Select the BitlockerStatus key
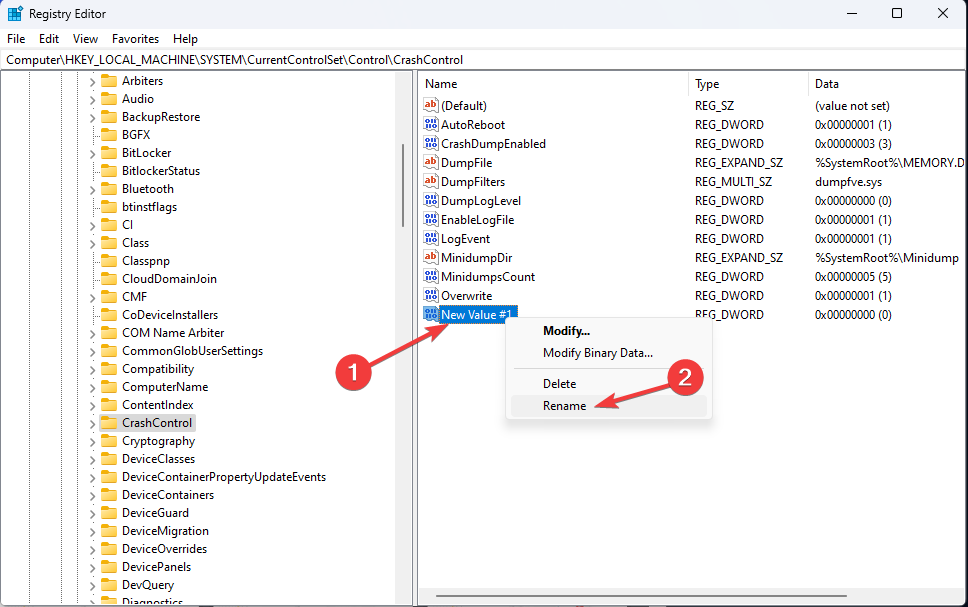Screen dimensions: 968x607 point(161,171)
